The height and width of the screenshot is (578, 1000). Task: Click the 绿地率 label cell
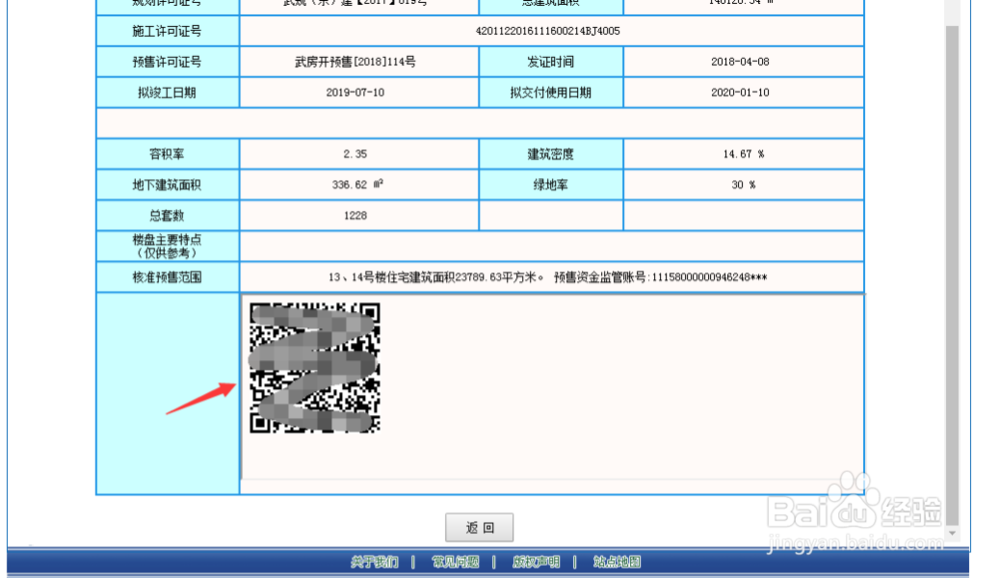(551, 184)
